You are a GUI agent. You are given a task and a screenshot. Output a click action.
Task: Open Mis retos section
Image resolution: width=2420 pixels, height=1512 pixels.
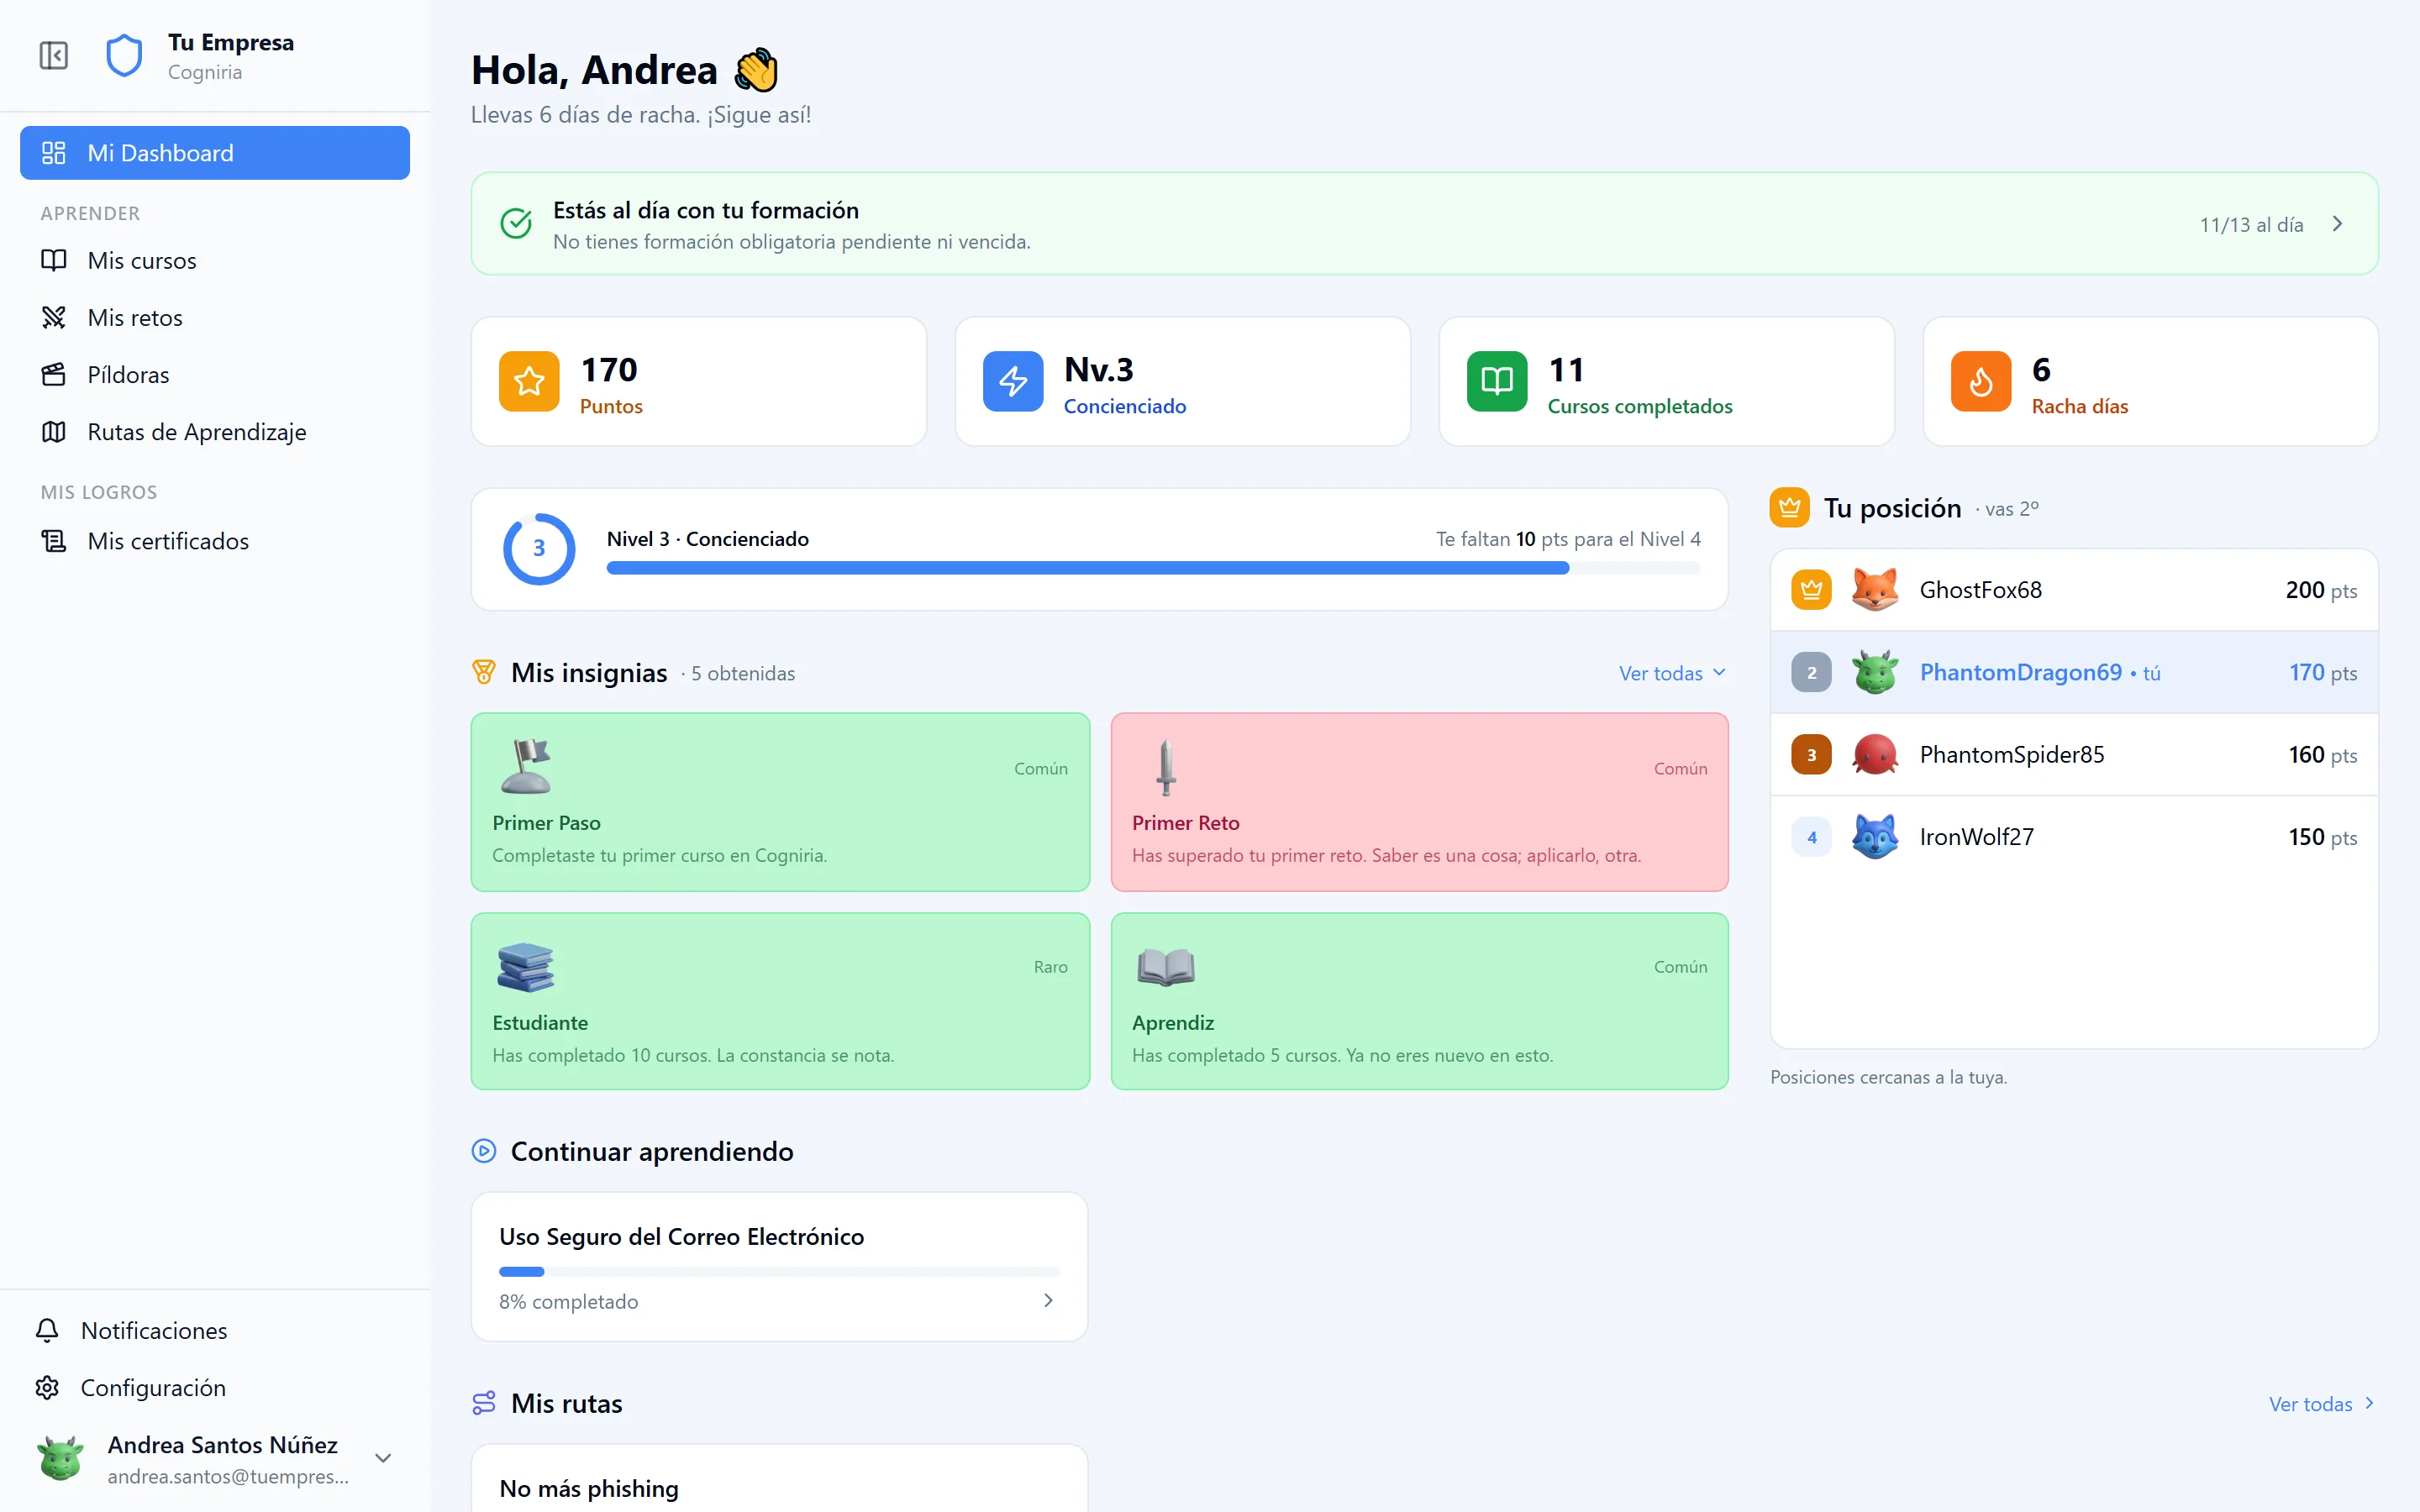[x=215, y=317]
